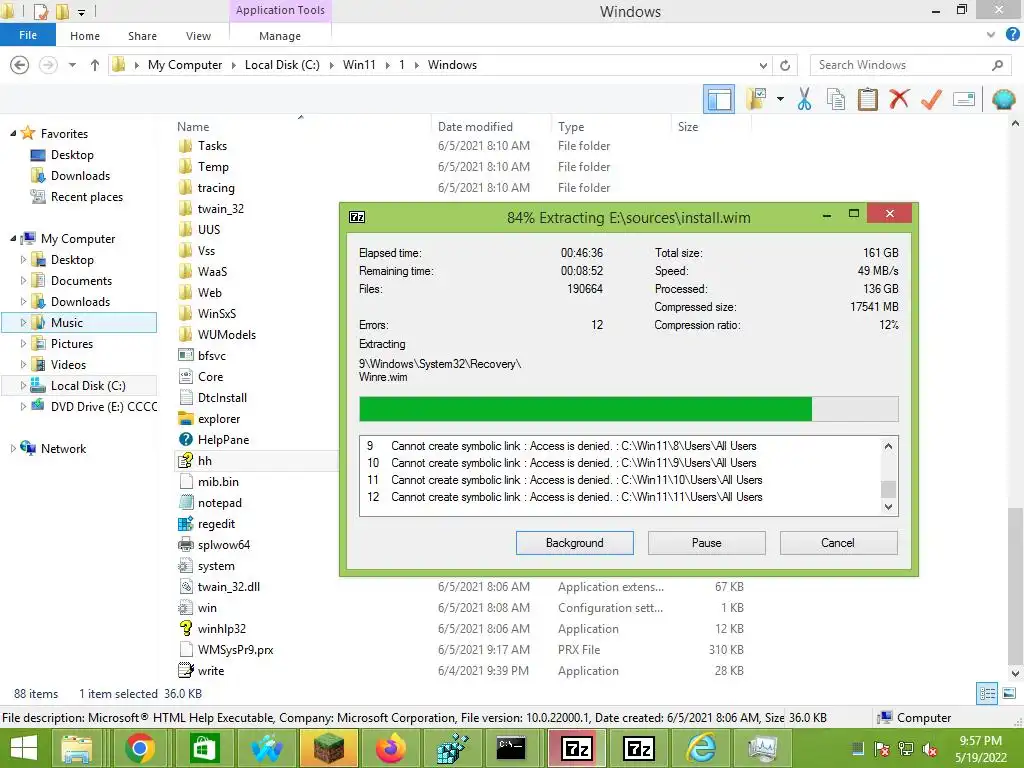The height and width of the screenshot is (768, 1024).
Task: Open the File tab
Action: (x=27, y=35)
